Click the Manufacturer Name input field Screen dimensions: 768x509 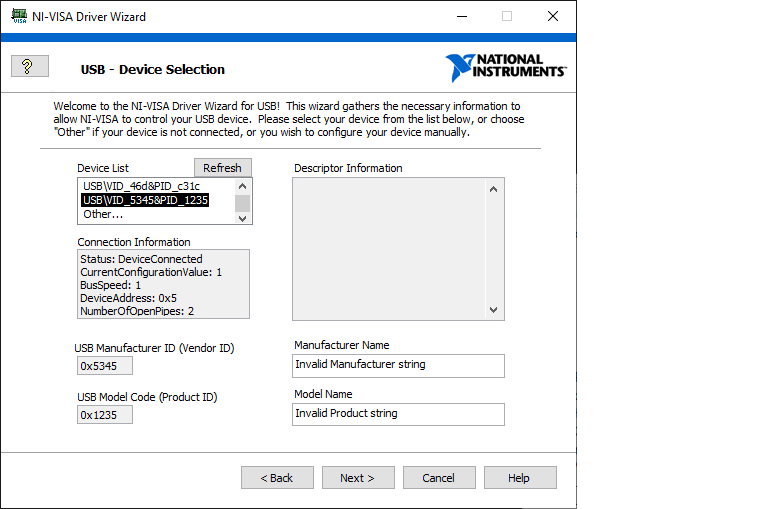coord(398,366)
